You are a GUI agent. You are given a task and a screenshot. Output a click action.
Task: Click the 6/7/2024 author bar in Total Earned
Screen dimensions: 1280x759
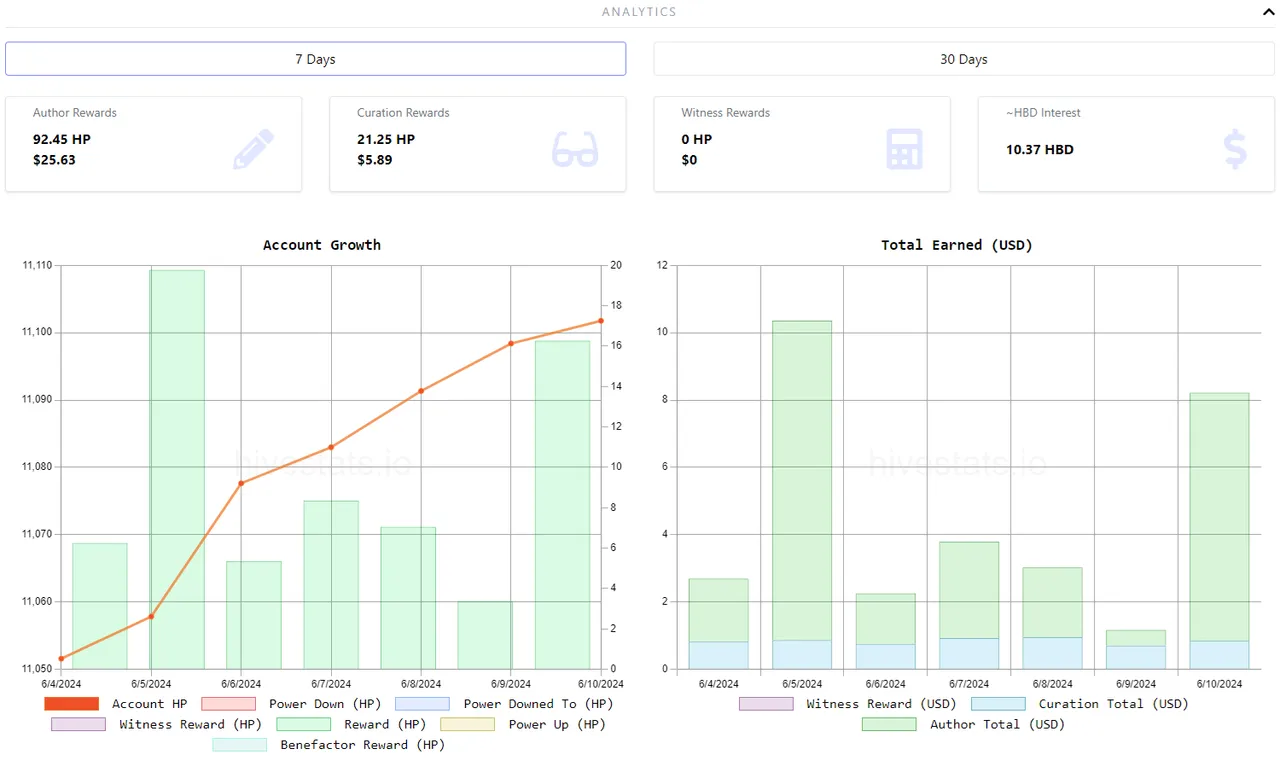click(969, 590)
